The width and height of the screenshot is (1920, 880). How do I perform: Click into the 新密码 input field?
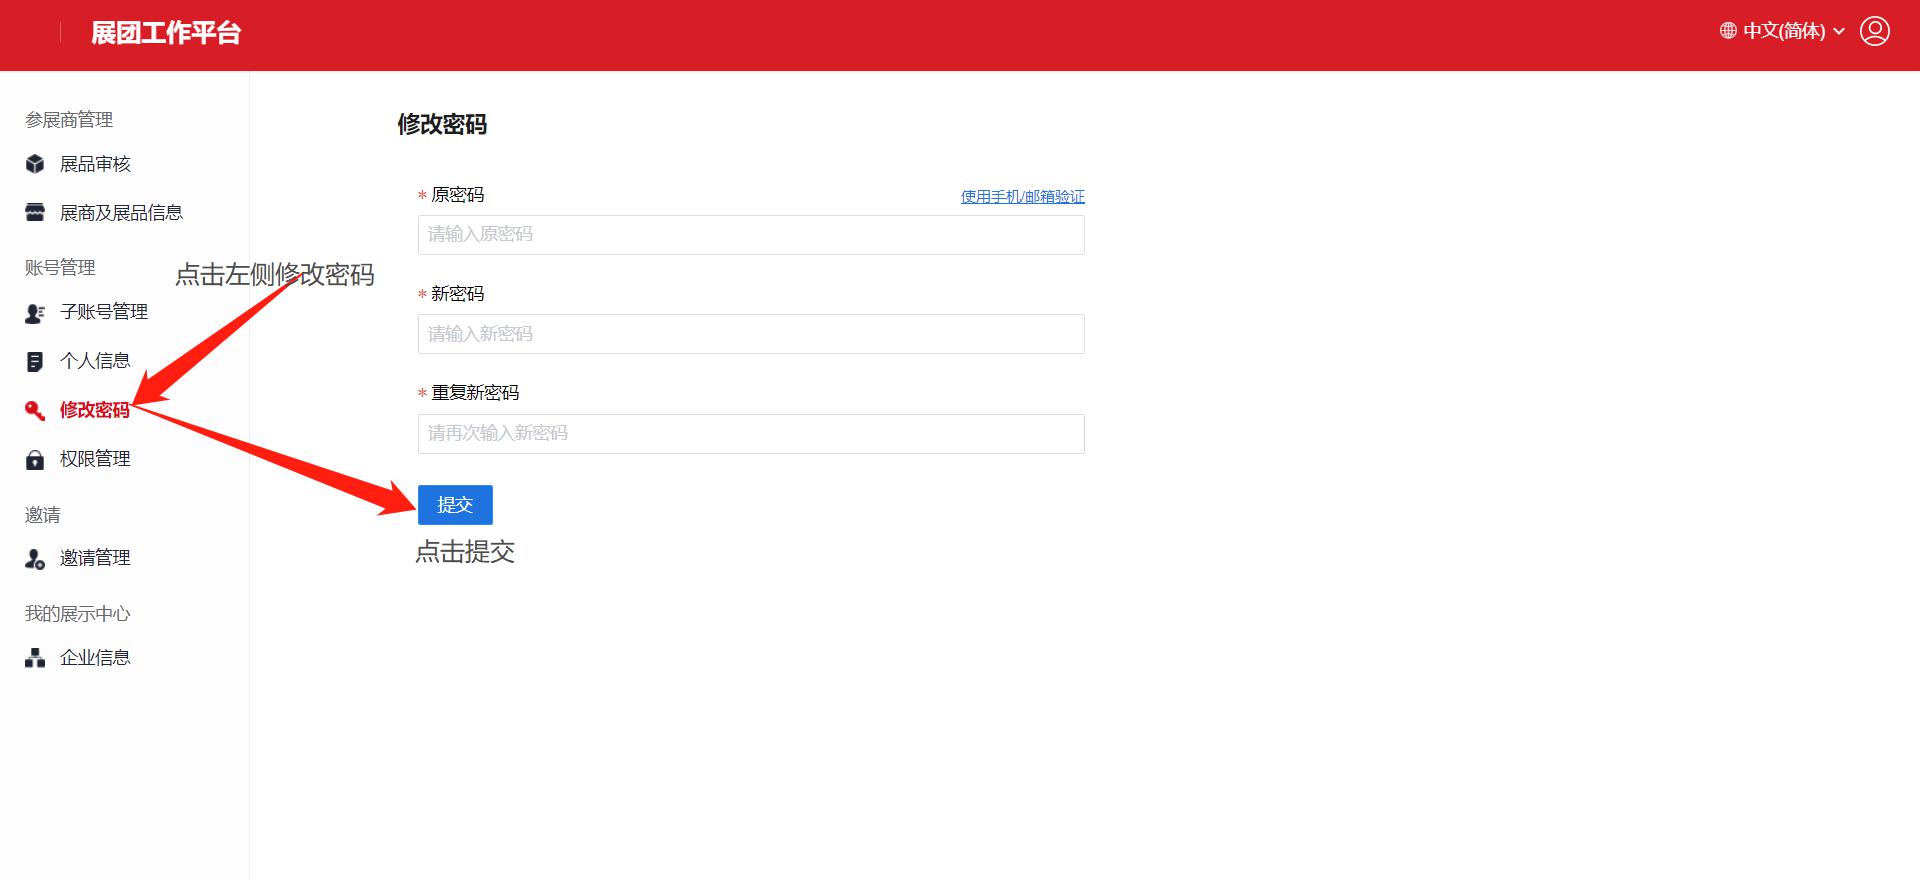[750, 334]
